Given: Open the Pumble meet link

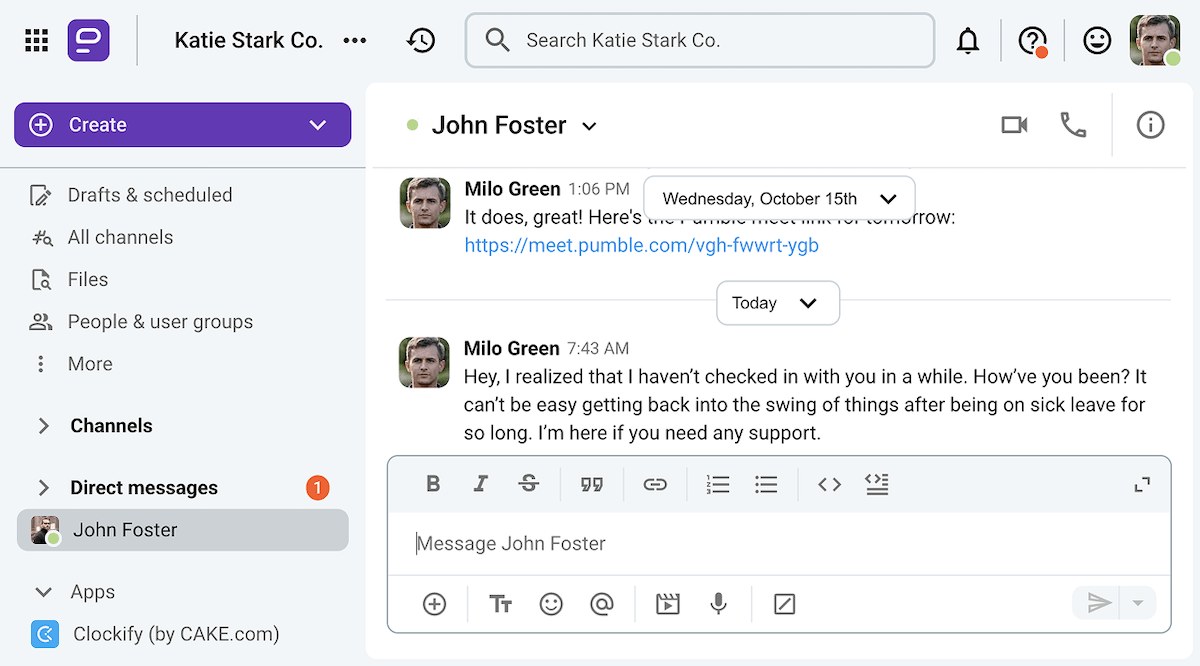Looking at the screenshot, I should click(x=641, y=244).
